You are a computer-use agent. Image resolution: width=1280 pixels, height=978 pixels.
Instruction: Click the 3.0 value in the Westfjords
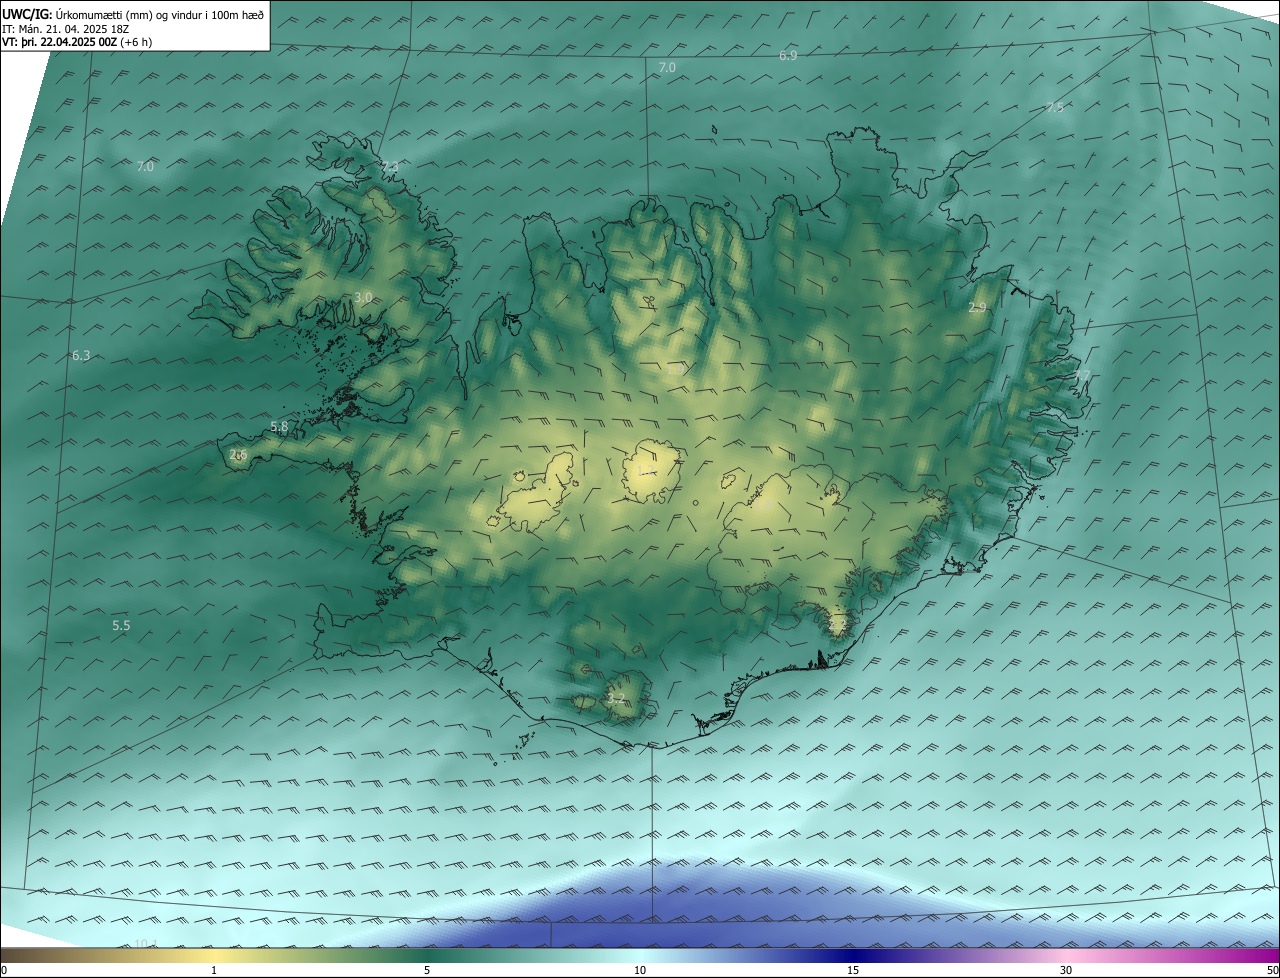click(x=363, y=298)
